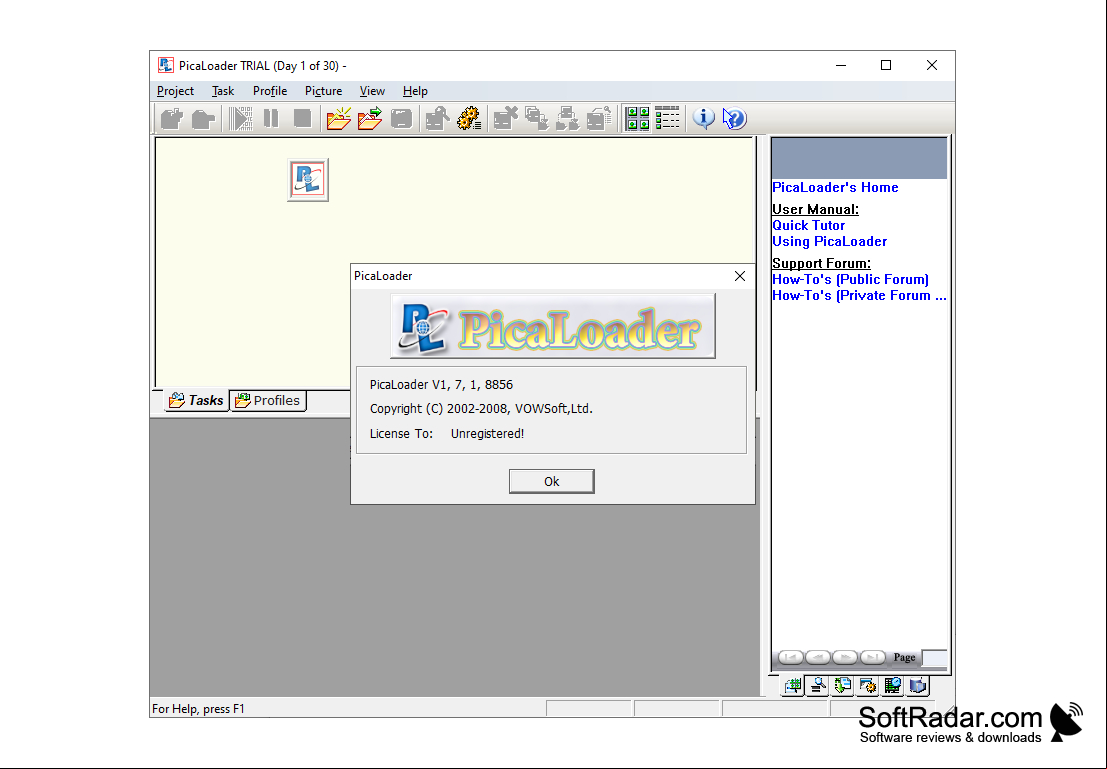Open How-To's (Public Forum) link
The width and height of the screenshot is (1107, 769).
tap(851, 280)
